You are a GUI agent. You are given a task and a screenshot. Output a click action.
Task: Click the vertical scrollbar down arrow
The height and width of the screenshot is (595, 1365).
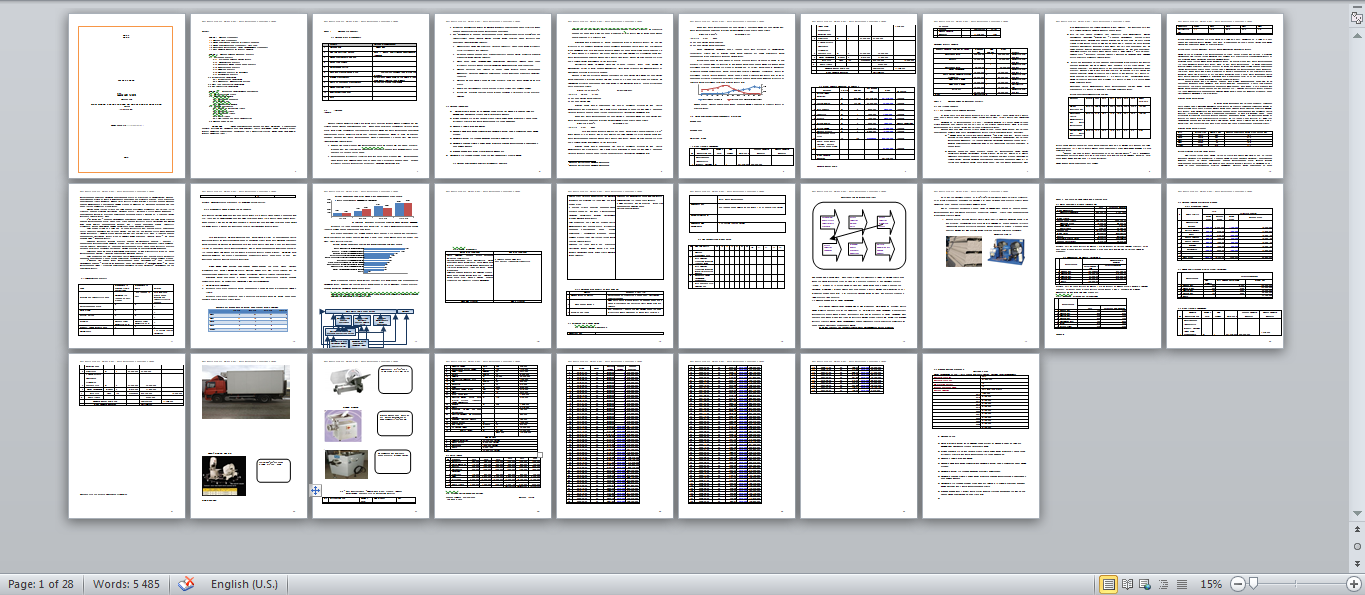click(1357, 514)
